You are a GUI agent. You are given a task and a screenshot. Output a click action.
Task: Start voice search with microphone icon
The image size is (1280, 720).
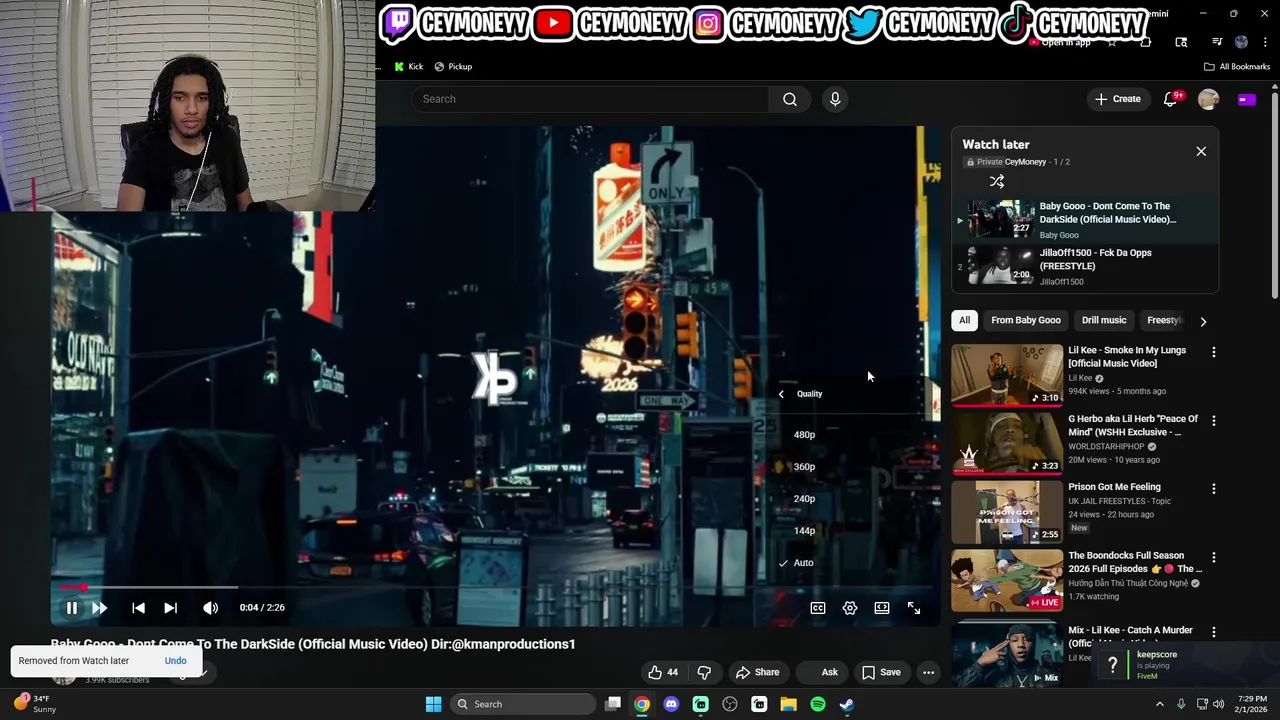(x=835, y=99)
